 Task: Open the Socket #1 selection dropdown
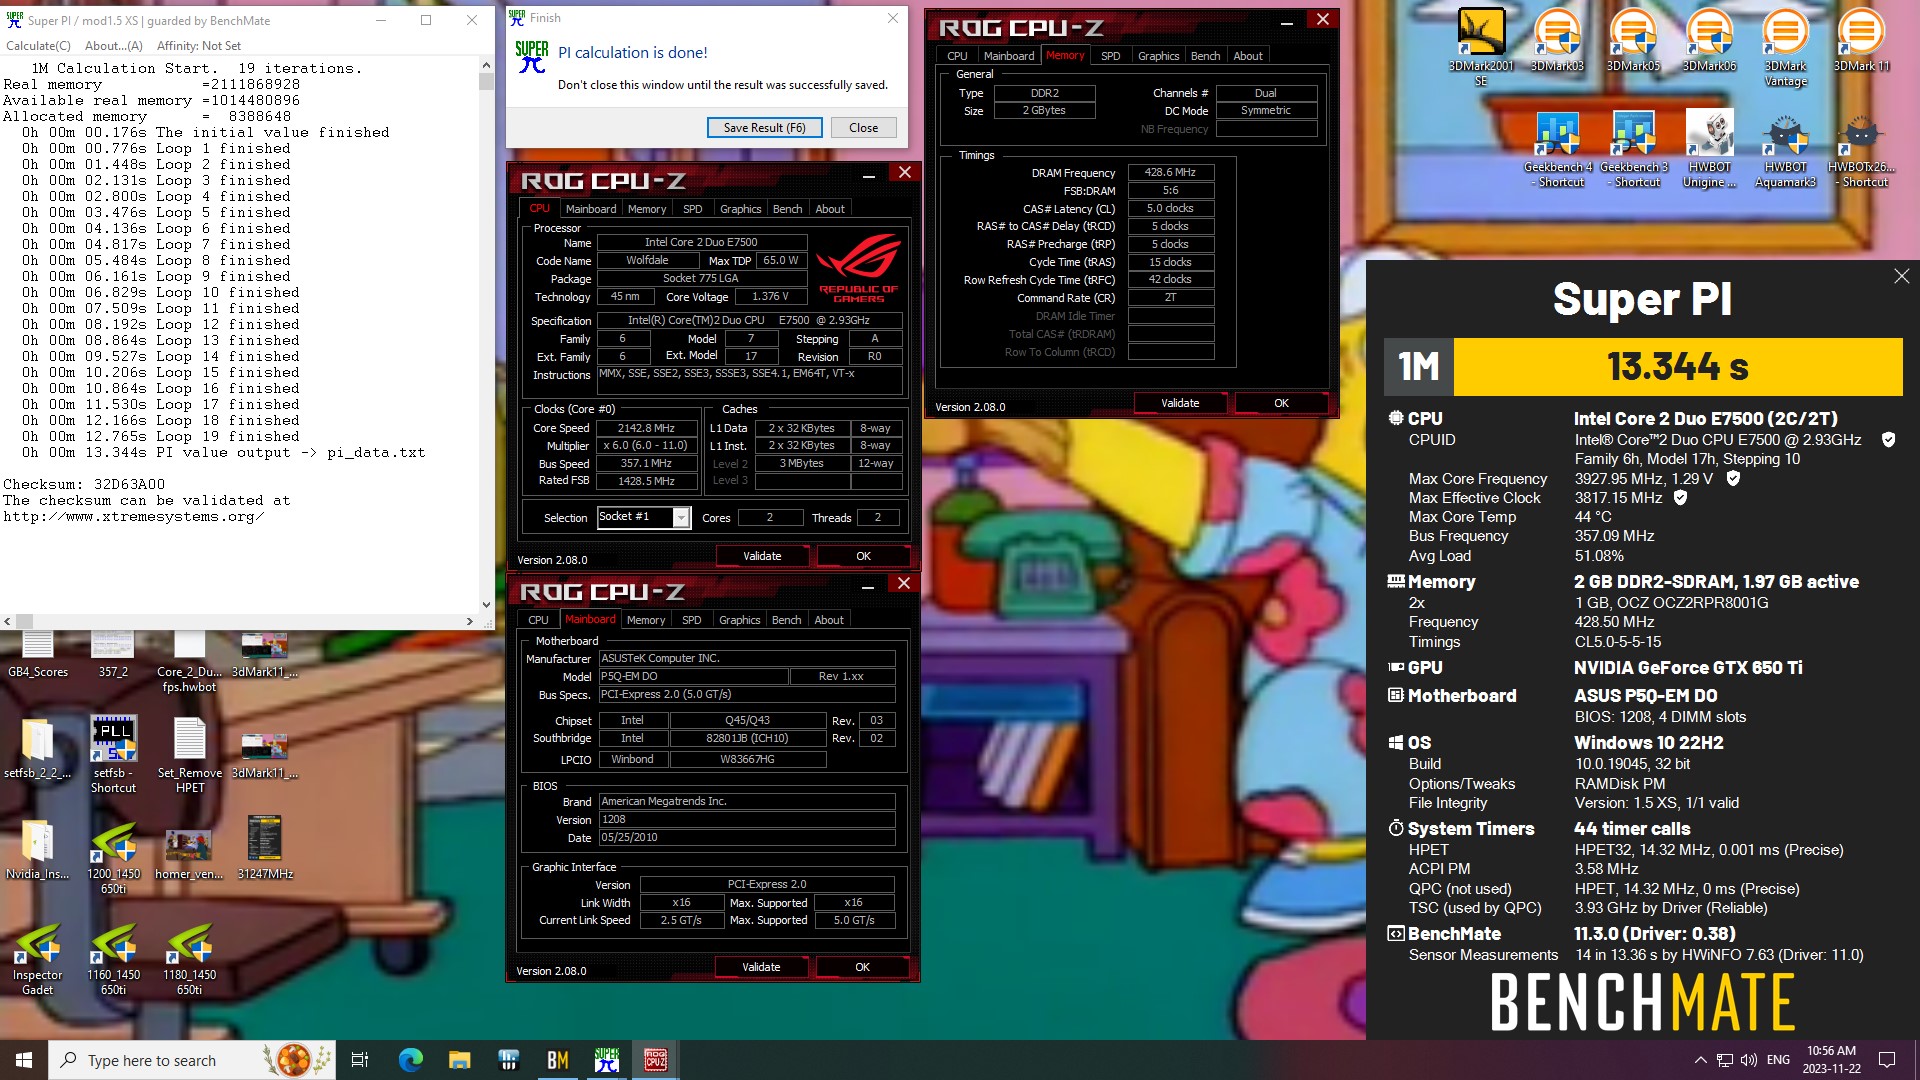coord(644,517)
